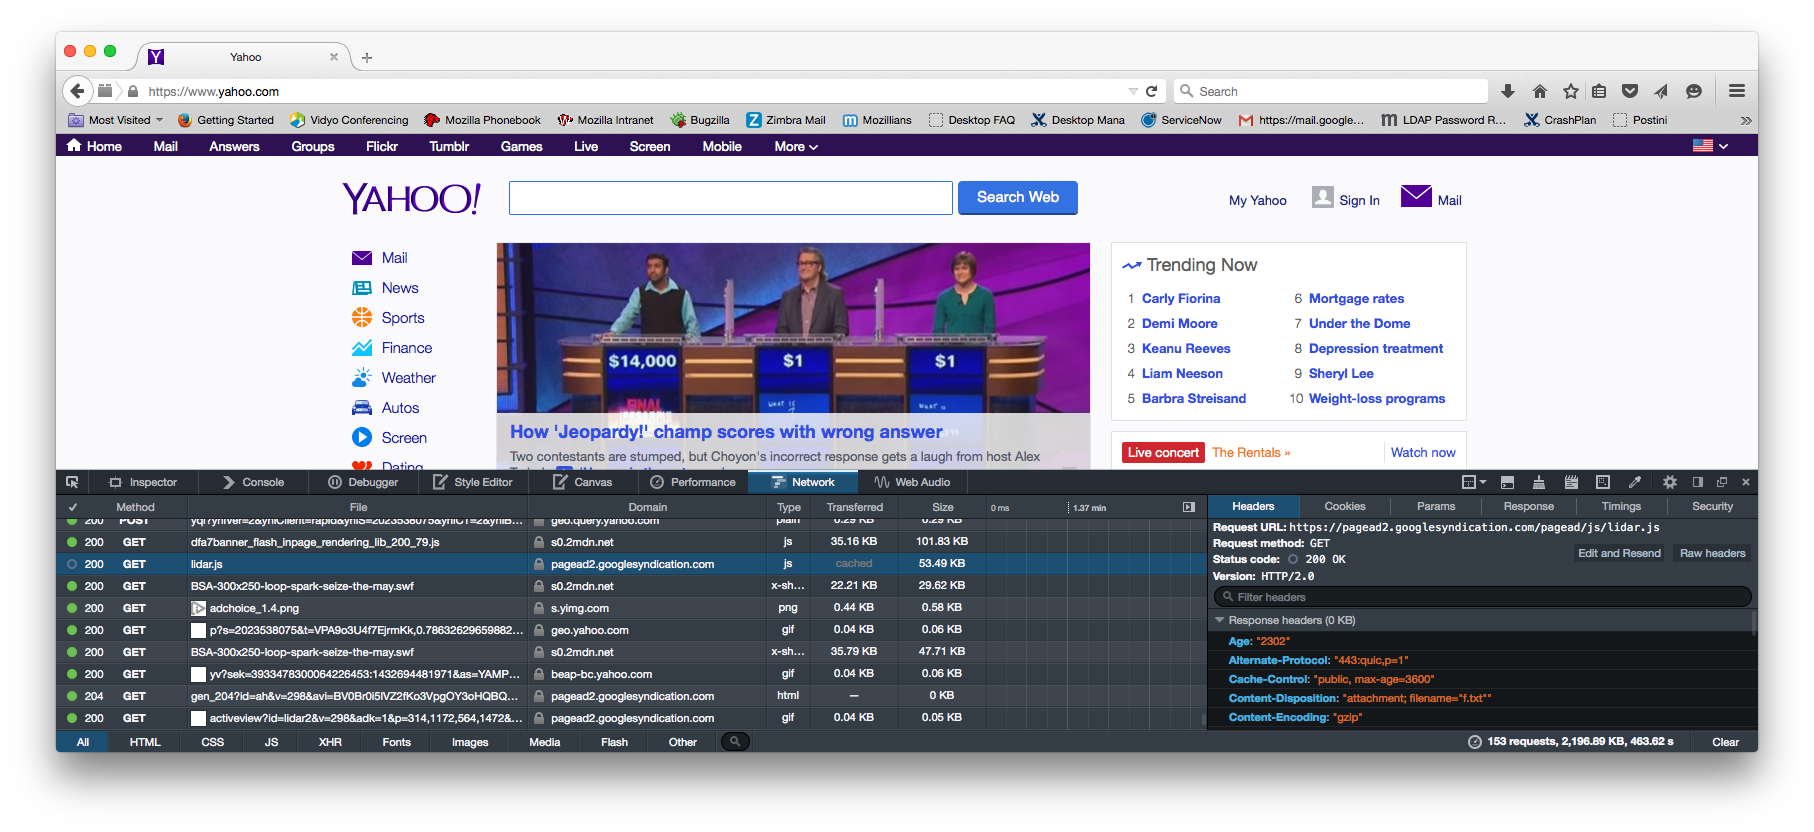Click the element picker icon in DevTools
The width and height of the screenshot is (1814, 832).
72,482
